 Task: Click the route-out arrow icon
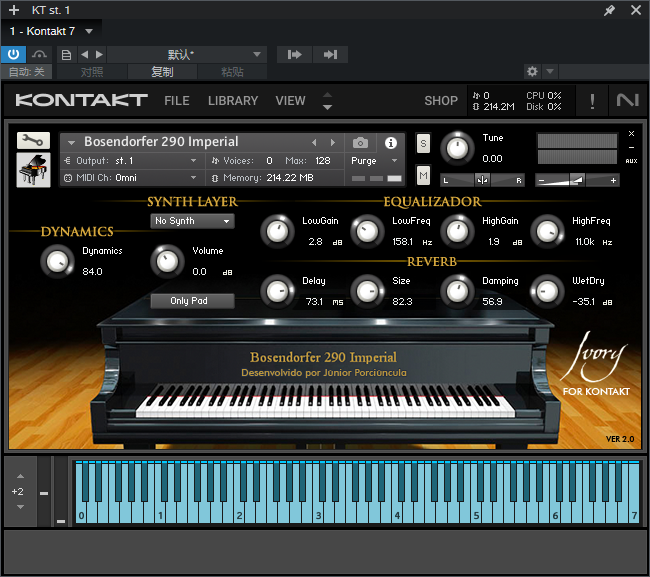click(330, 54)
